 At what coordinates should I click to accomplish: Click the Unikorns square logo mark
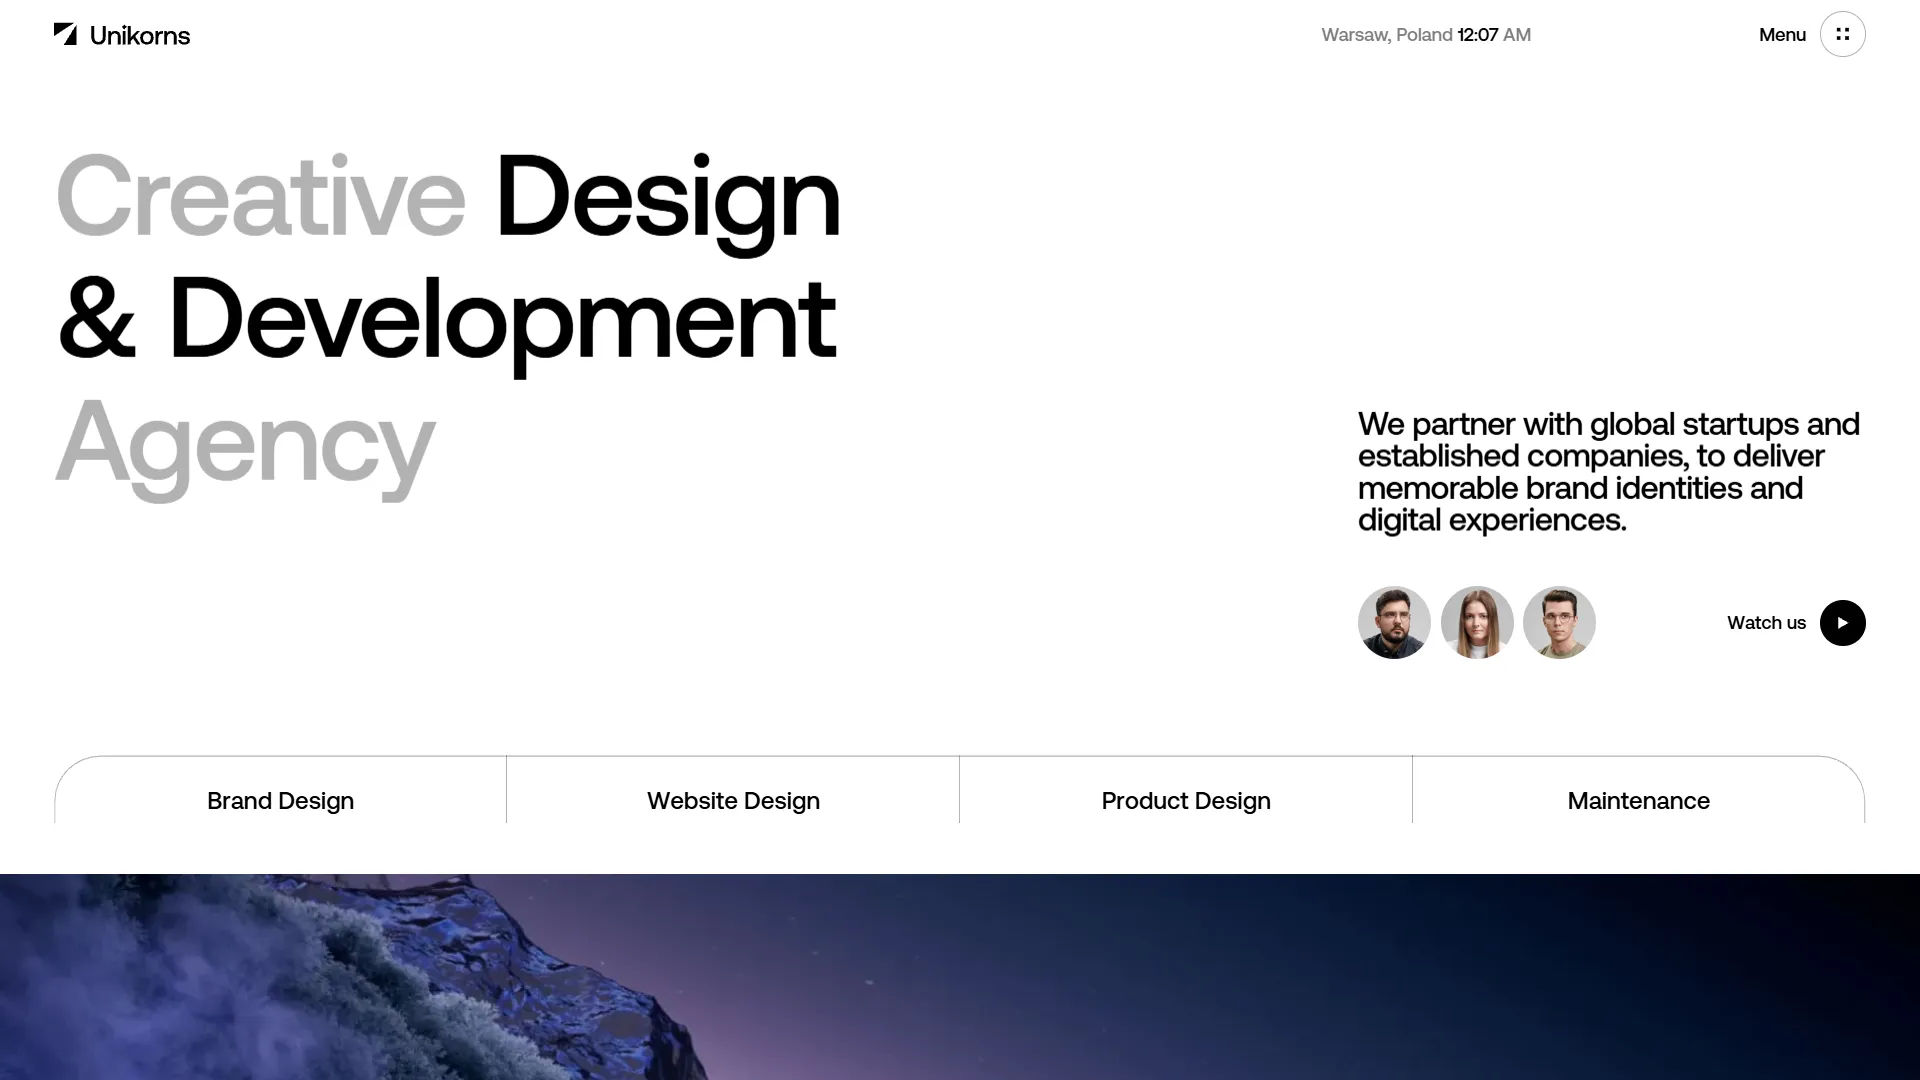(65, 35)
